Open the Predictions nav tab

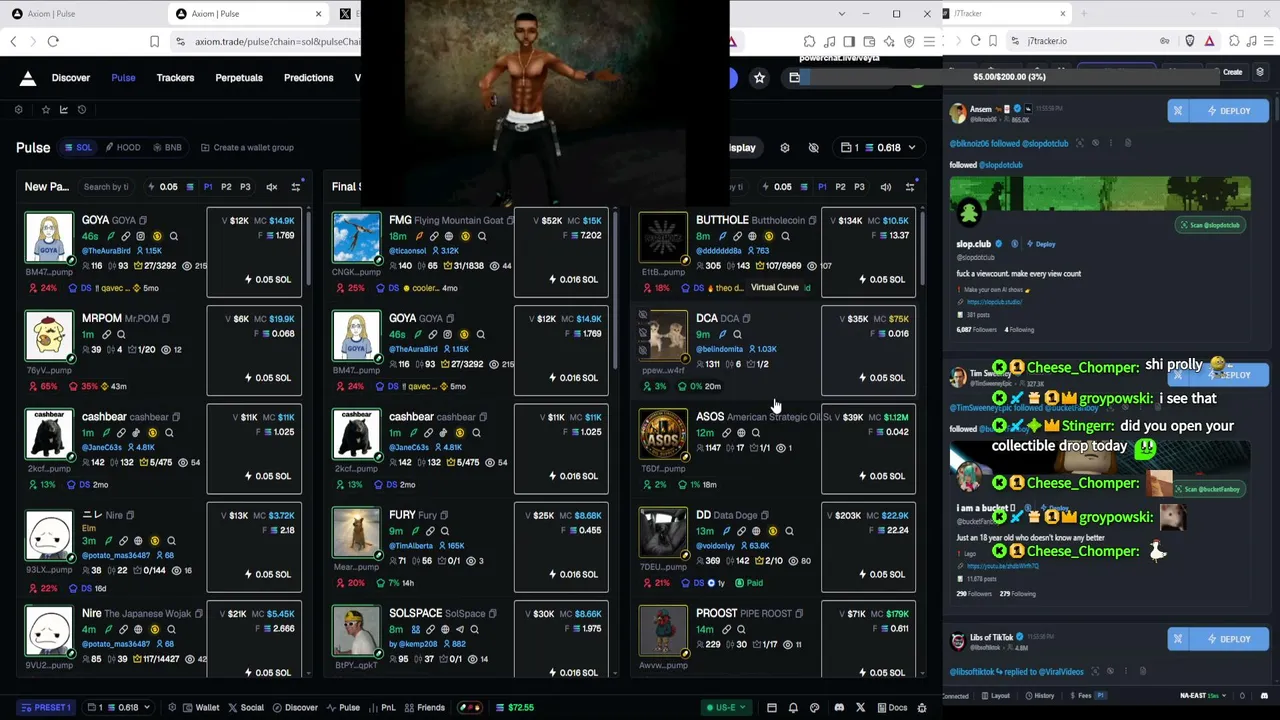(x=308, y=78)
